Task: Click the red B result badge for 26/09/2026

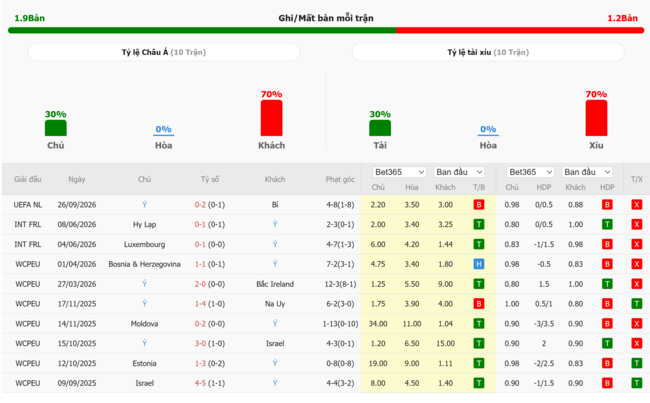Action: tap(479, 204)
